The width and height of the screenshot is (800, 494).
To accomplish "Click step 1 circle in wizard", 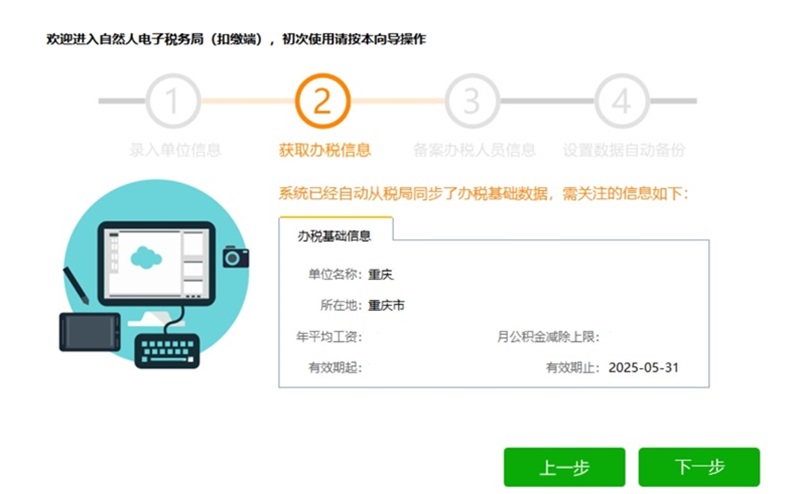I will coord(173,101).
